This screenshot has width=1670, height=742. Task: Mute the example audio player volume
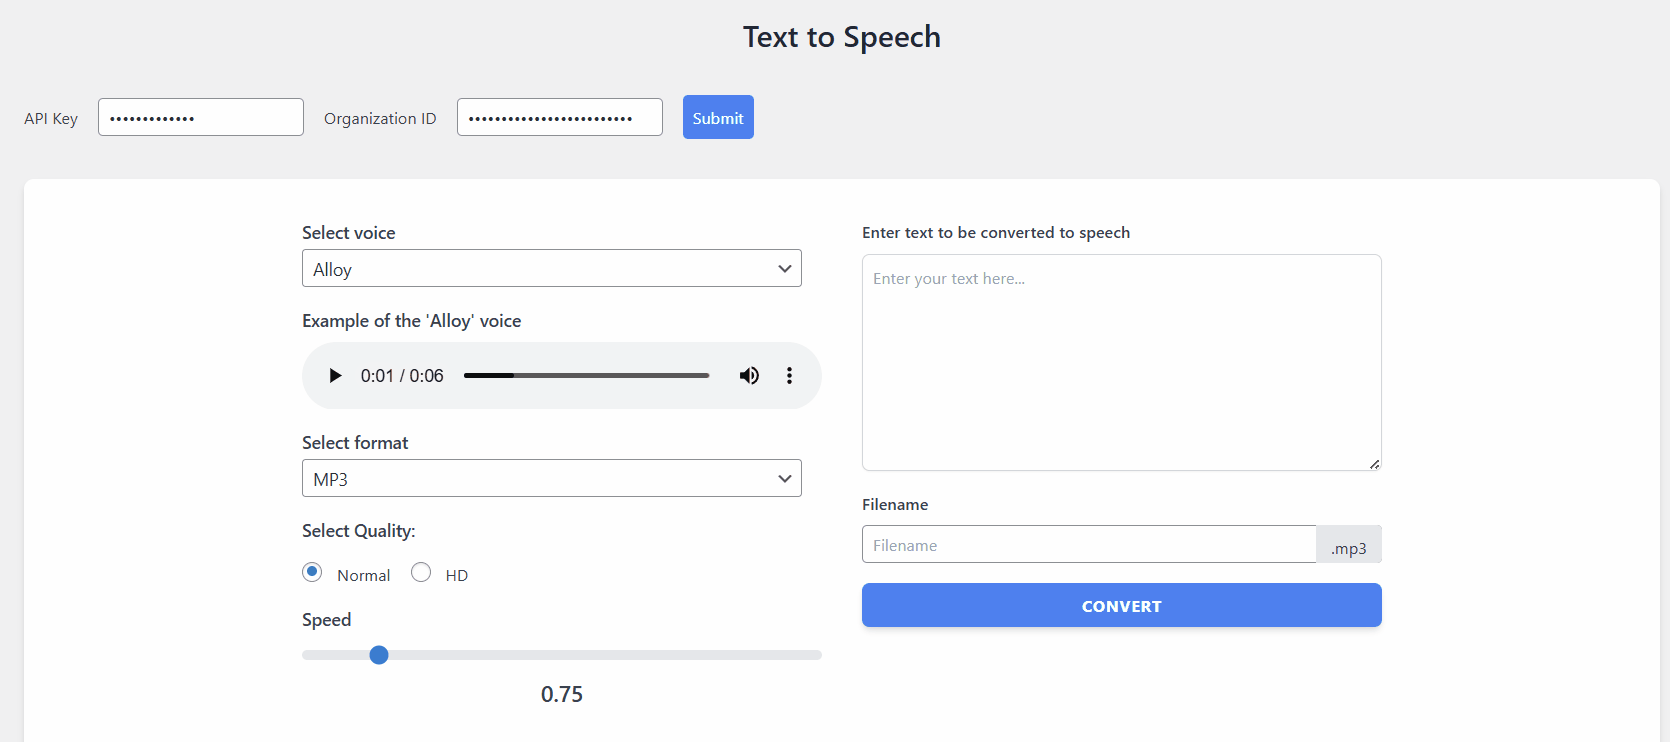point(748,375)
